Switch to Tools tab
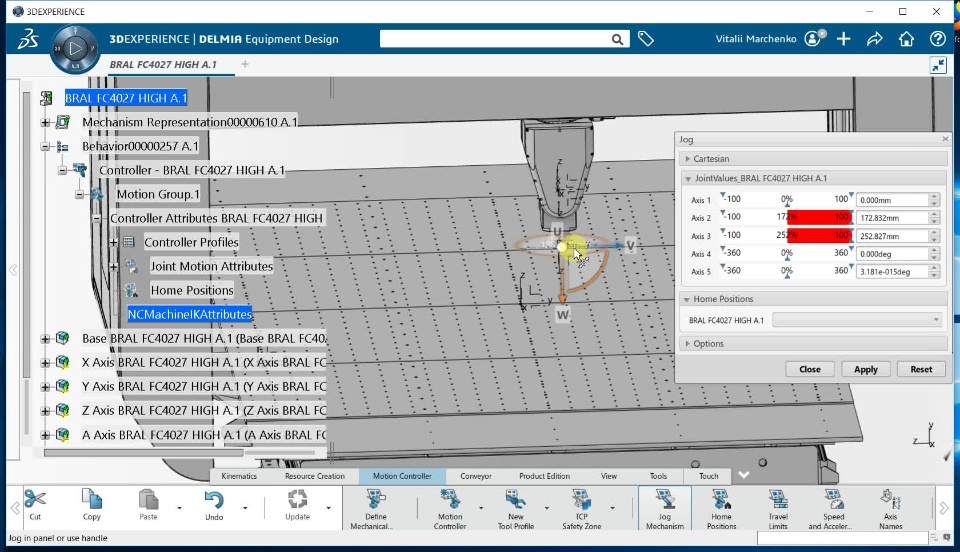 (x=658, y=476)
